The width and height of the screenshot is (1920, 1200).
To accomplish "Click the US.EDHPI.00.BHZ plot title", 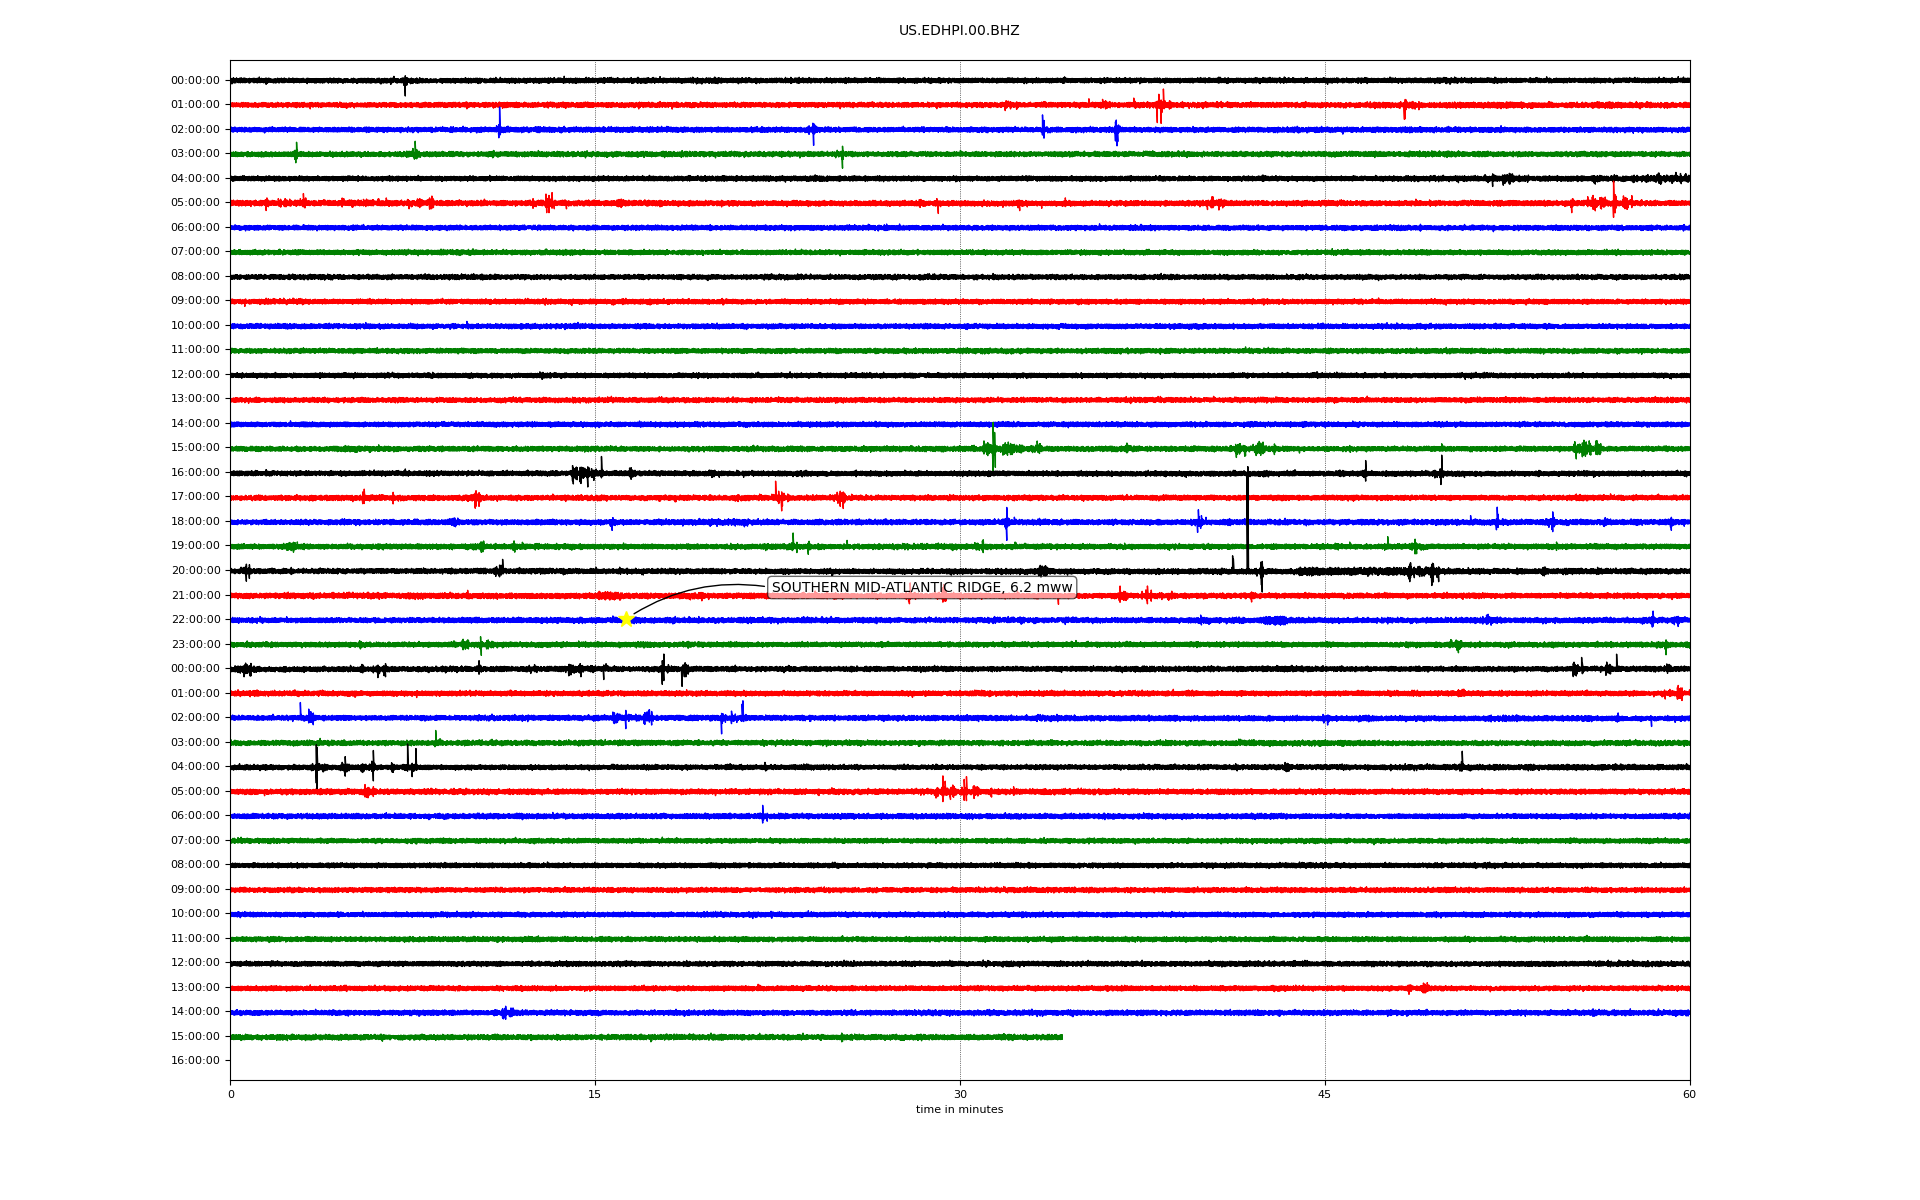I will 959,31.
